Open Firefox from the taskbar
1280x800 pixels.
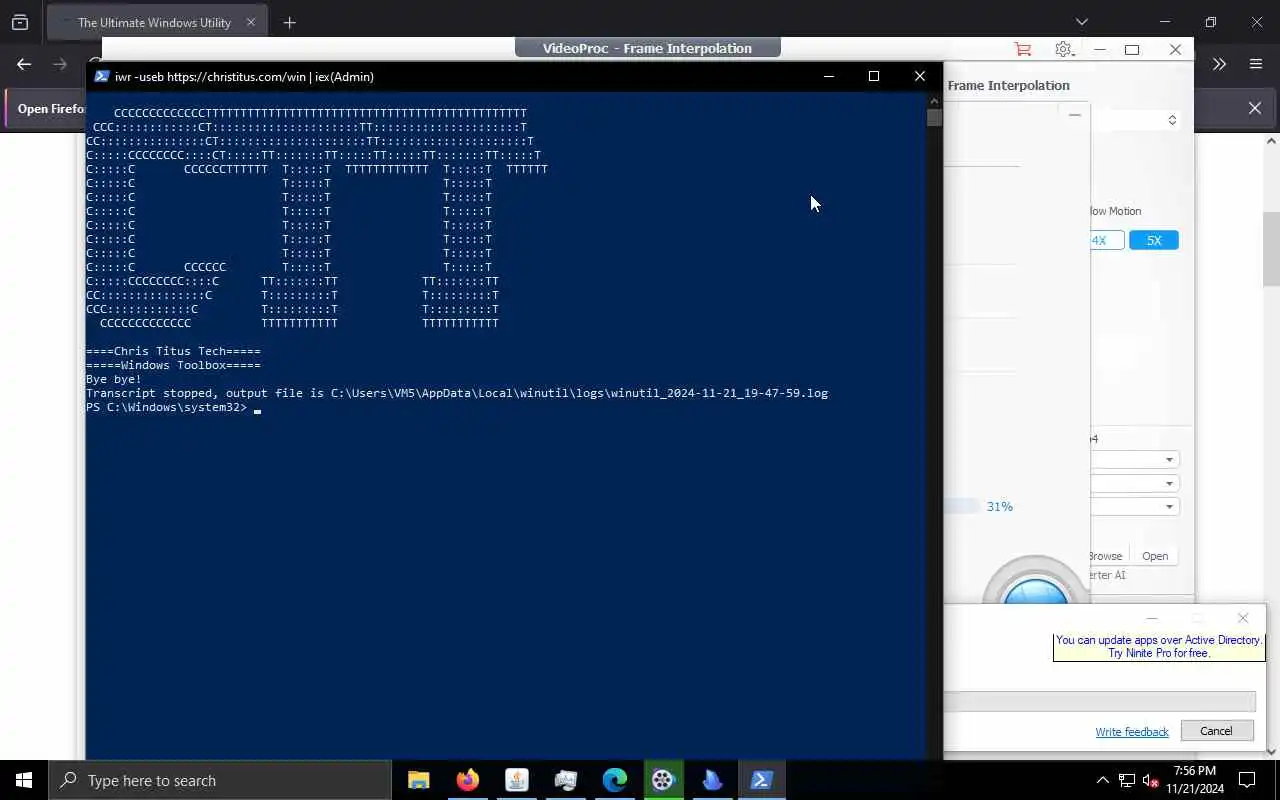pos(468,780)
